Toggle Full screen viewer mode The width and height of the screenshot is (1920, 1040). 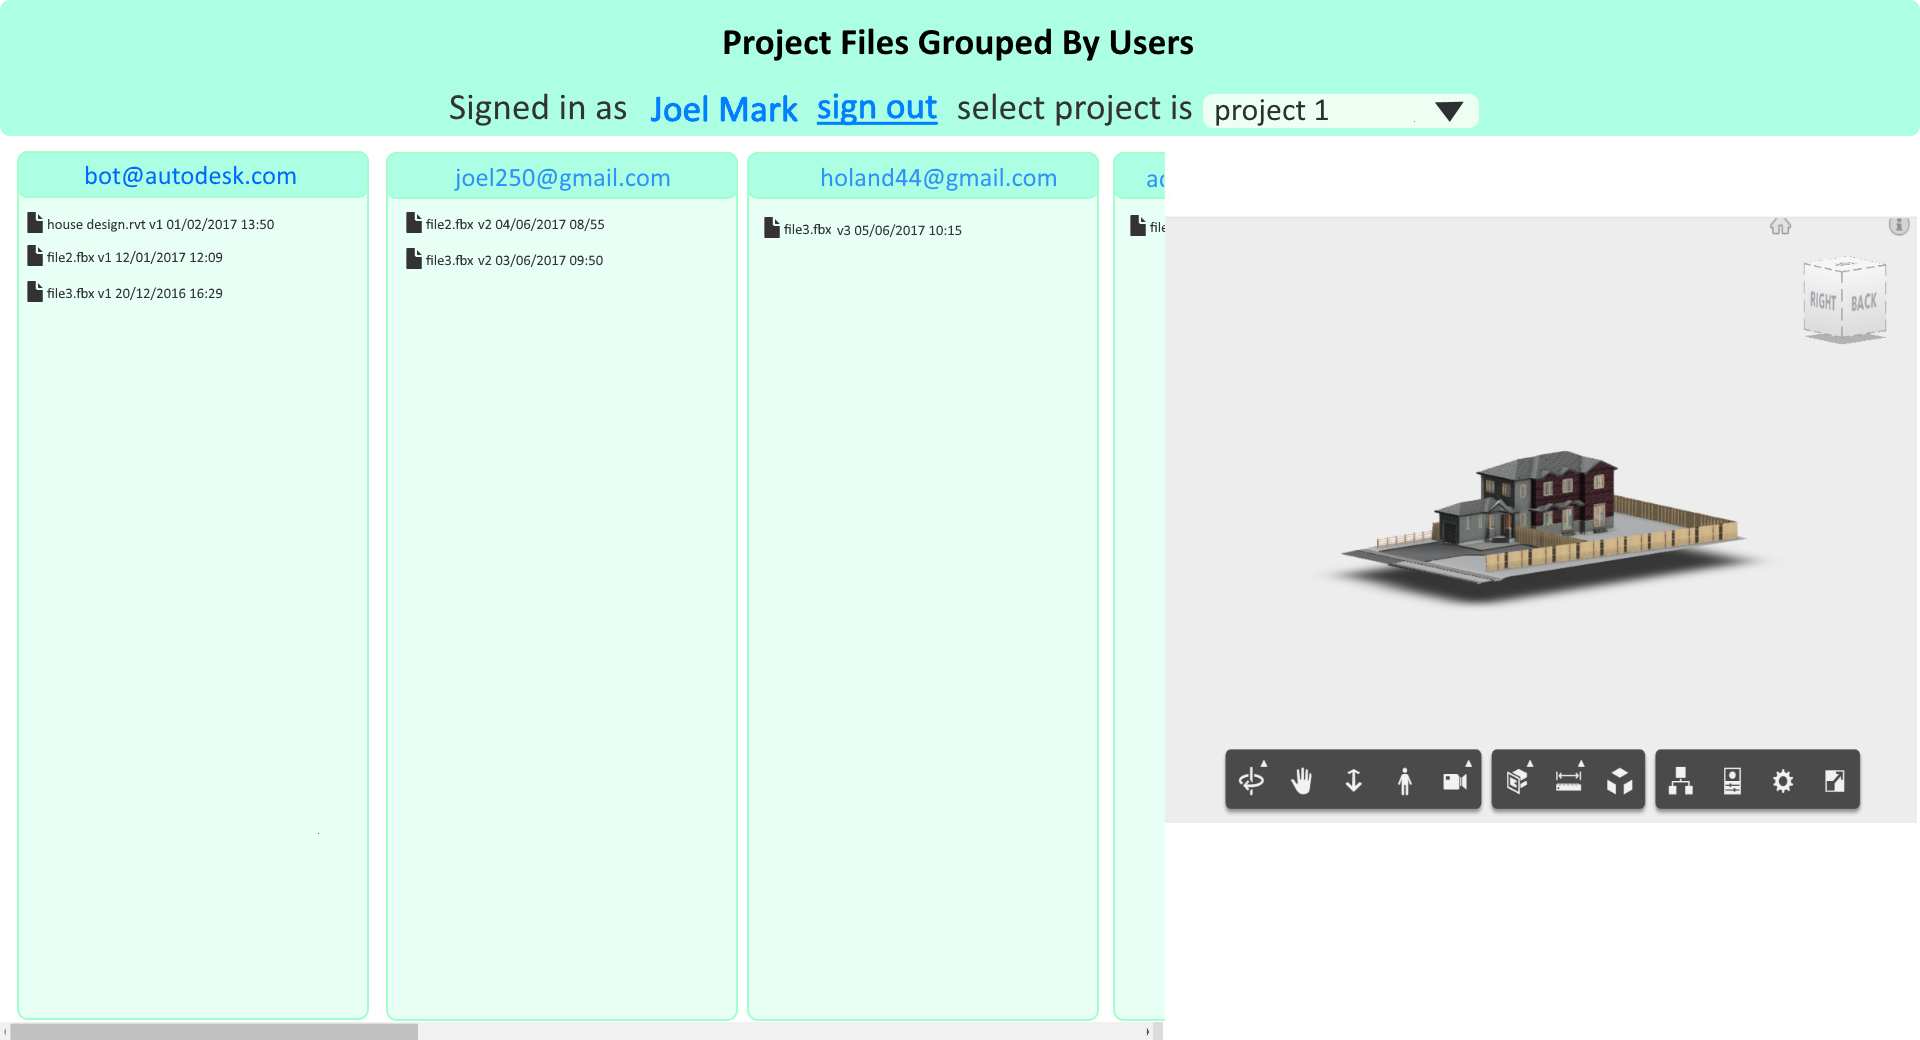click(1835, 780)
